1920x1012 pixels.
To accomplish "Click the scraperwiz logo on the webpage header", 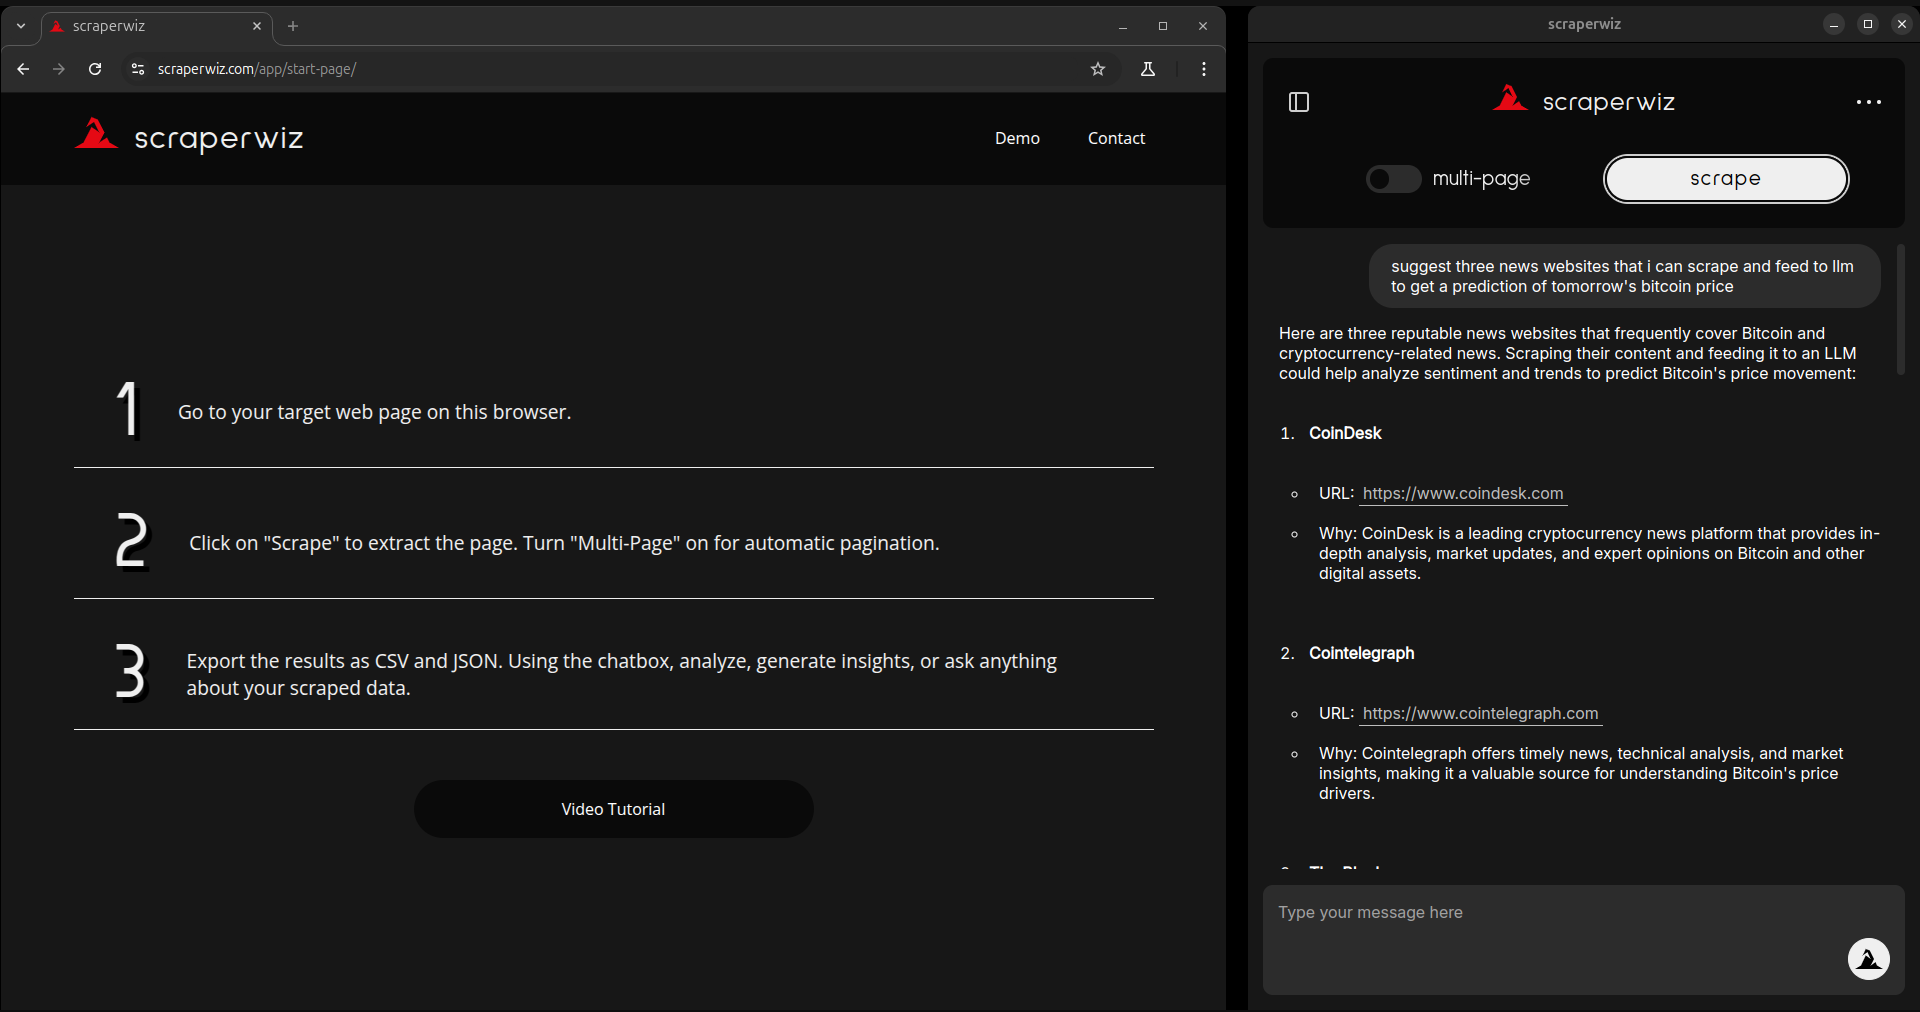I will coord(190,137).
